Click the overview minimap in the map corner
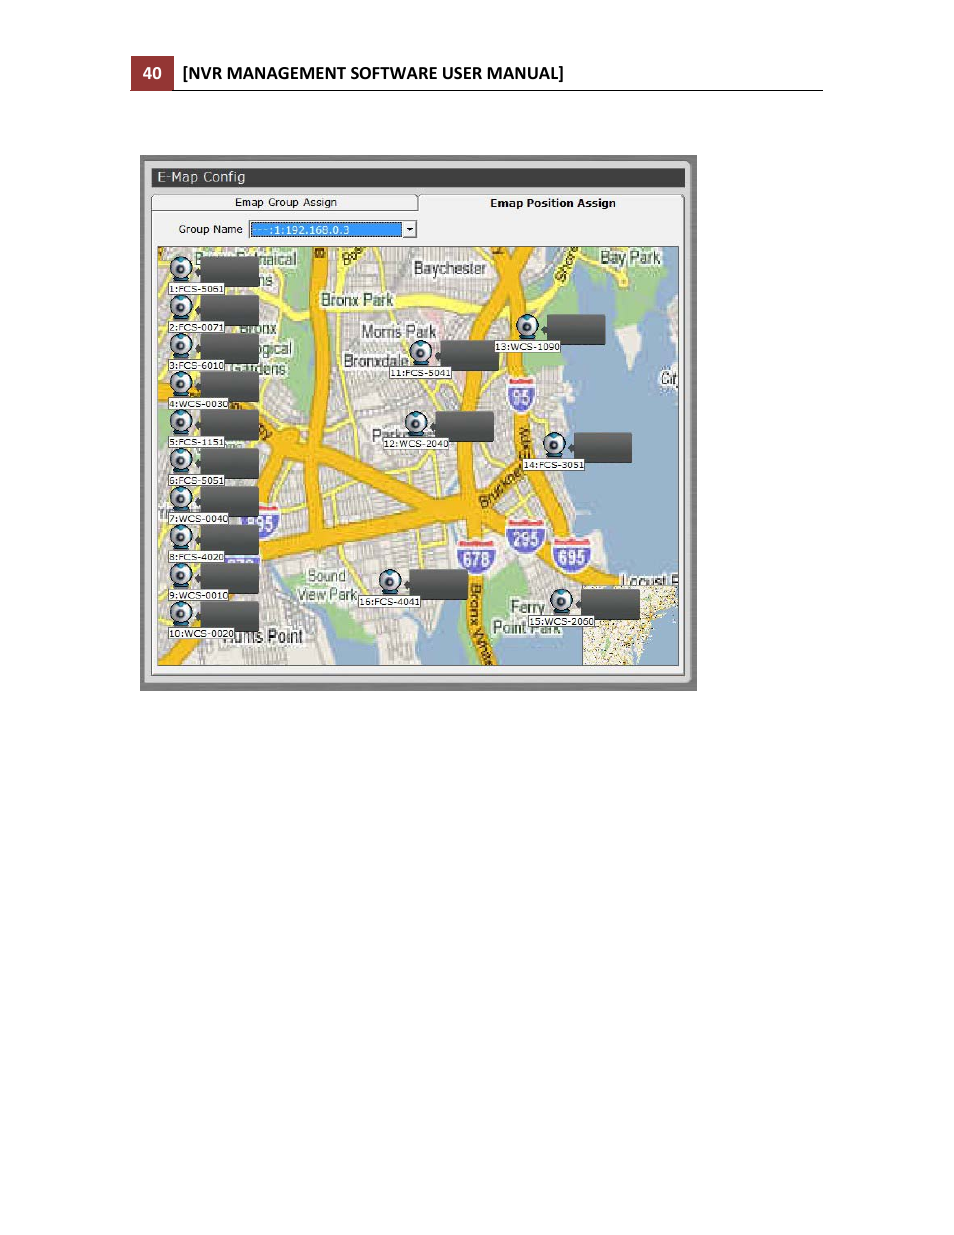Image resolution: width=954 pixels, height=1235 pixels. click(x=630, y=626)
